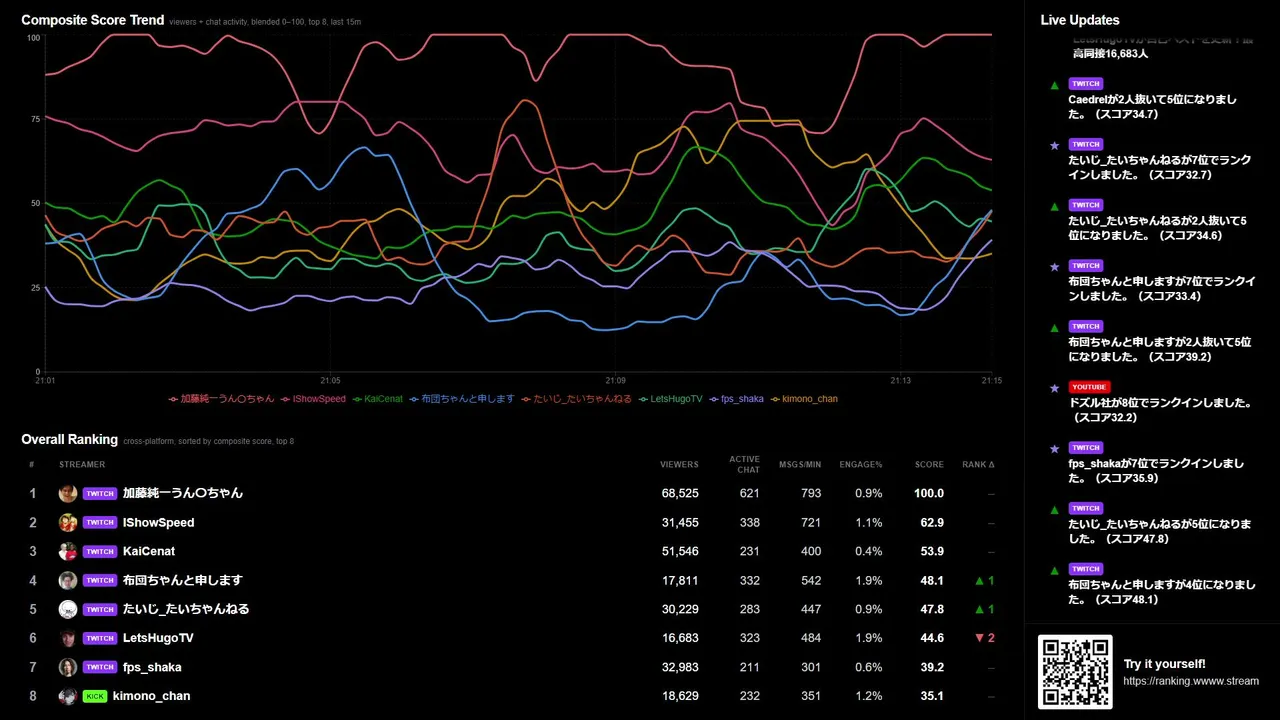Open IShowSpeed's name in the ranking table

(x=158, y=522)
